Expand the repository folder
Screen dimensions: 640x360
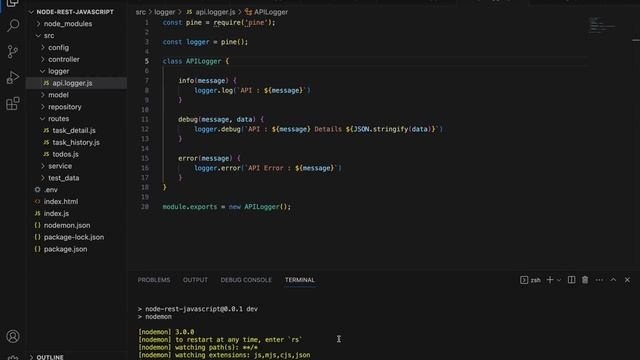click(64, 107)
